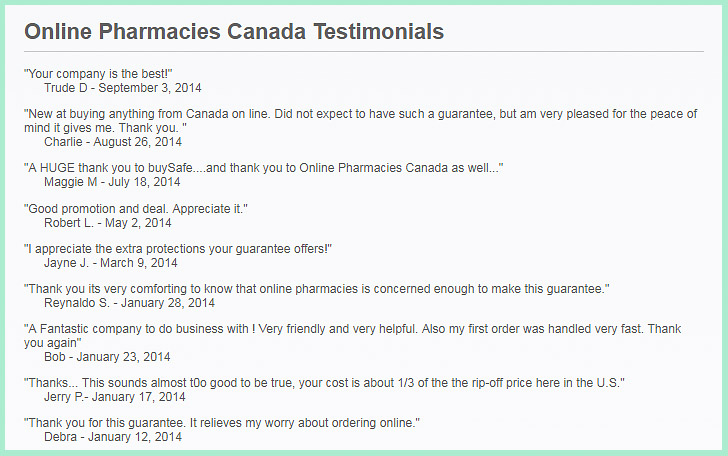Screen dimensions: 728x456
Task: Click the "Thank you its very comforting" testimonial
Action: pyautogui.click(x=317, y=289)
